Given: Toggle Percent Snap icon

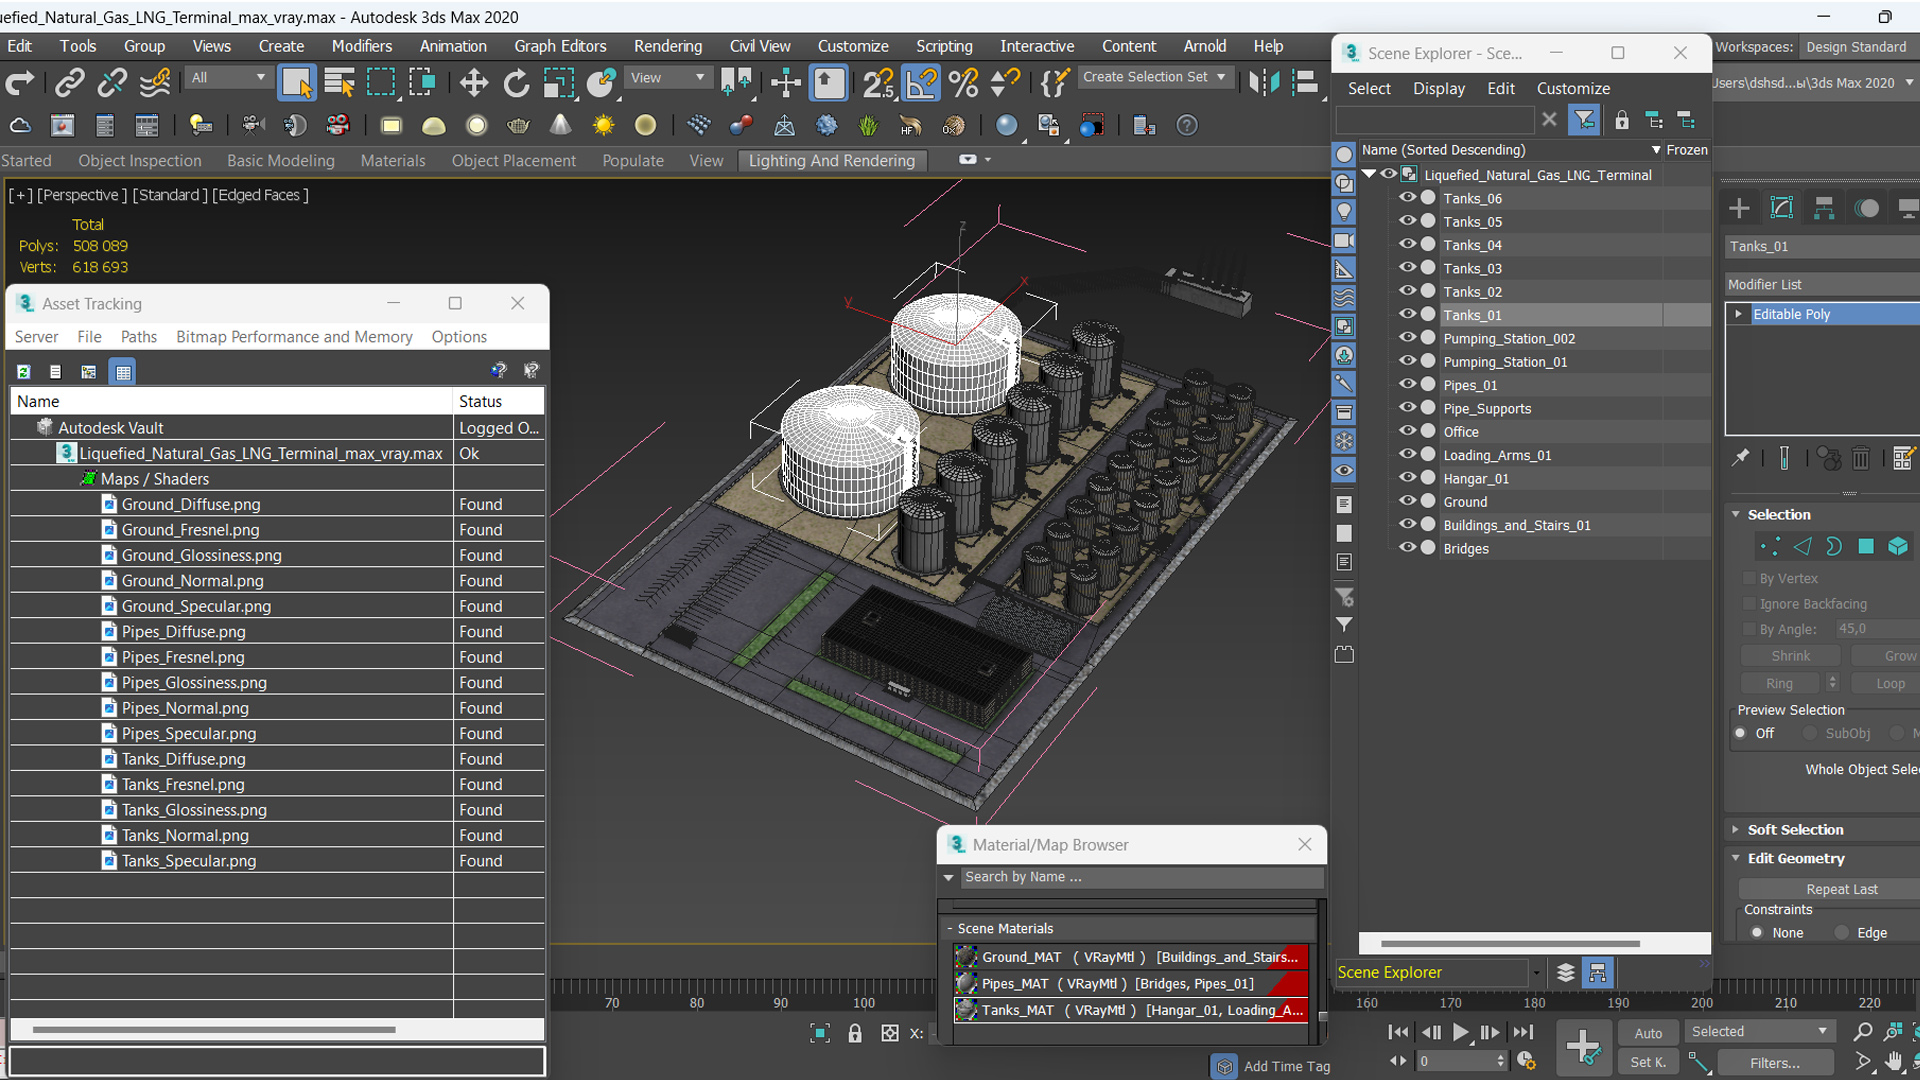Looking at the screenshot, I should (x=963, y=83).
